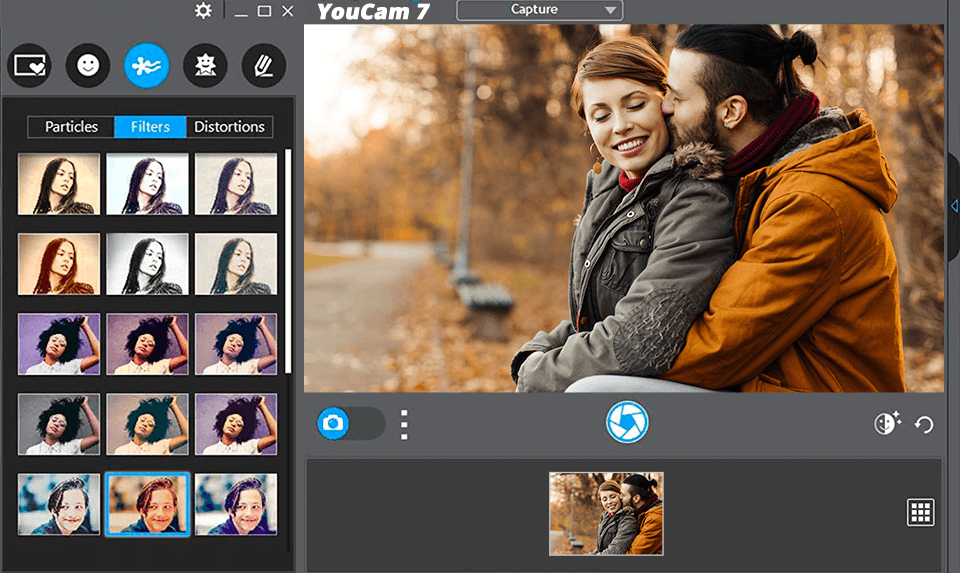Click the face beautifier icon
This screenshot has height=573, width=960.
(x=887, y=422)
